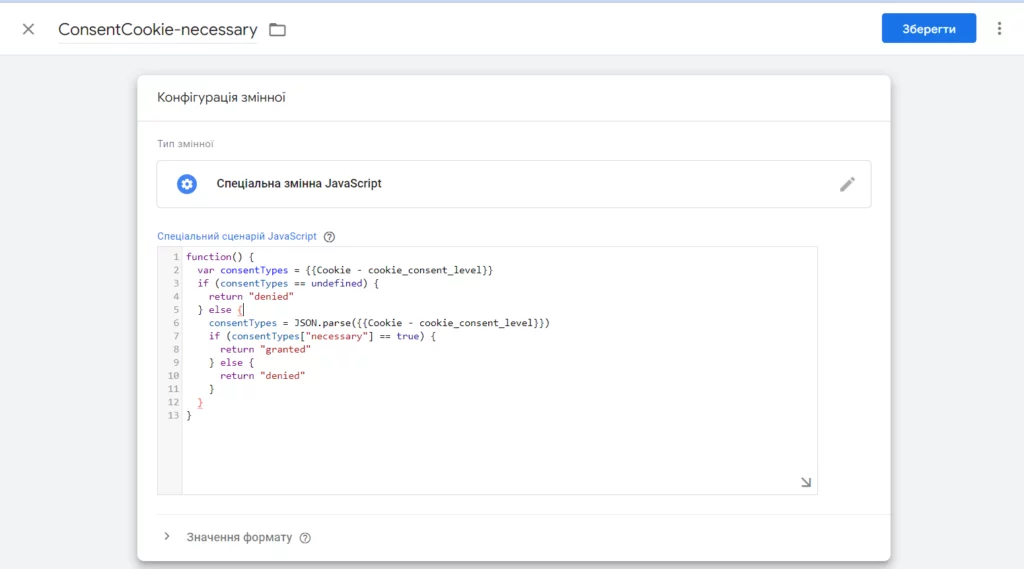This screenshot has height=569, width=1024.
Task: Expand the Значення формату section chevron
Action: (x=167, y=536)
